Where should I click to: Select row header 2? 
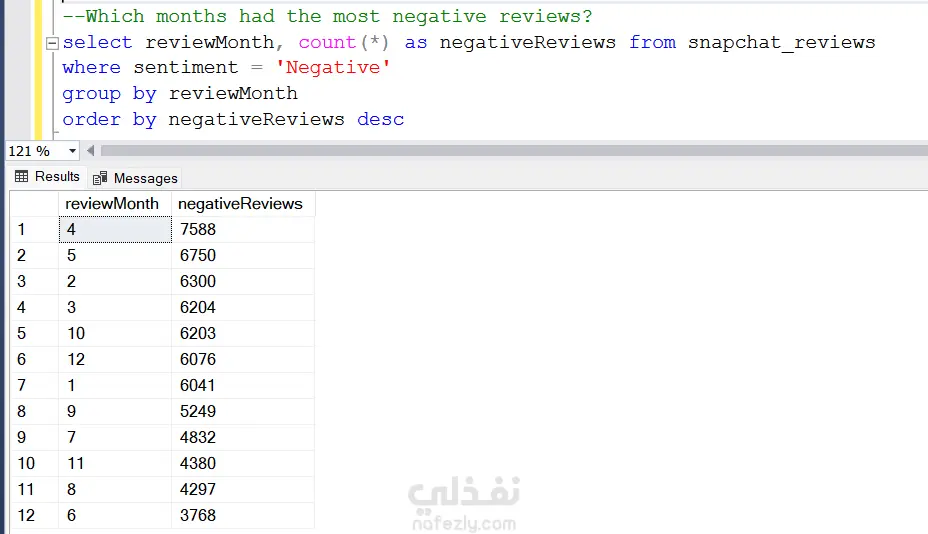pyautogui.click(x=34, y=255)
